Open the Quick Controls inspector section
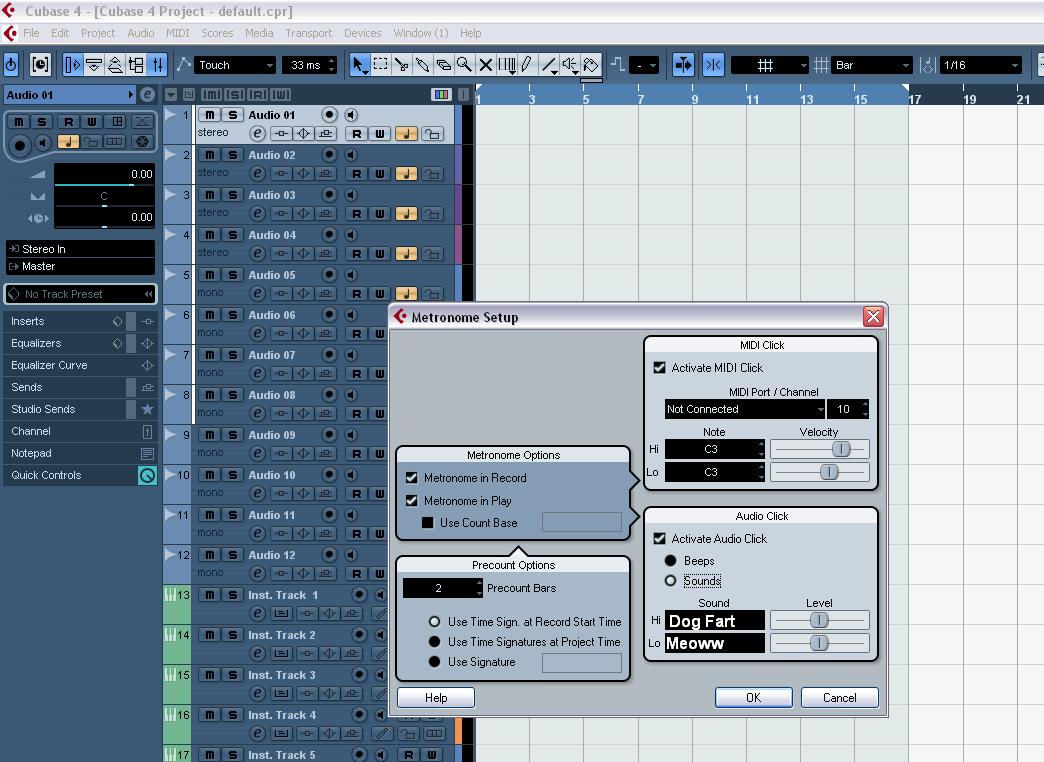The width and height of the screenshot is (1044, 762). click(x=80, y=475)
